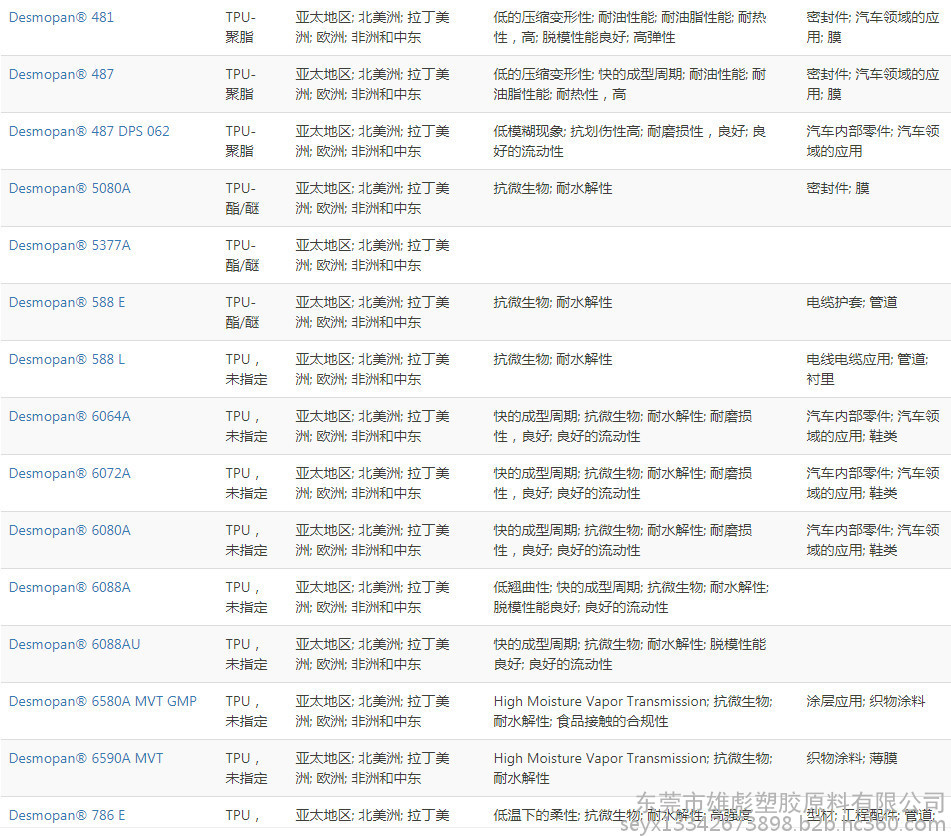The height and width of the screenshot is (836, 951).
Task: Follow the Desmopan® 5080A link
Action: [x=70, y=189]
